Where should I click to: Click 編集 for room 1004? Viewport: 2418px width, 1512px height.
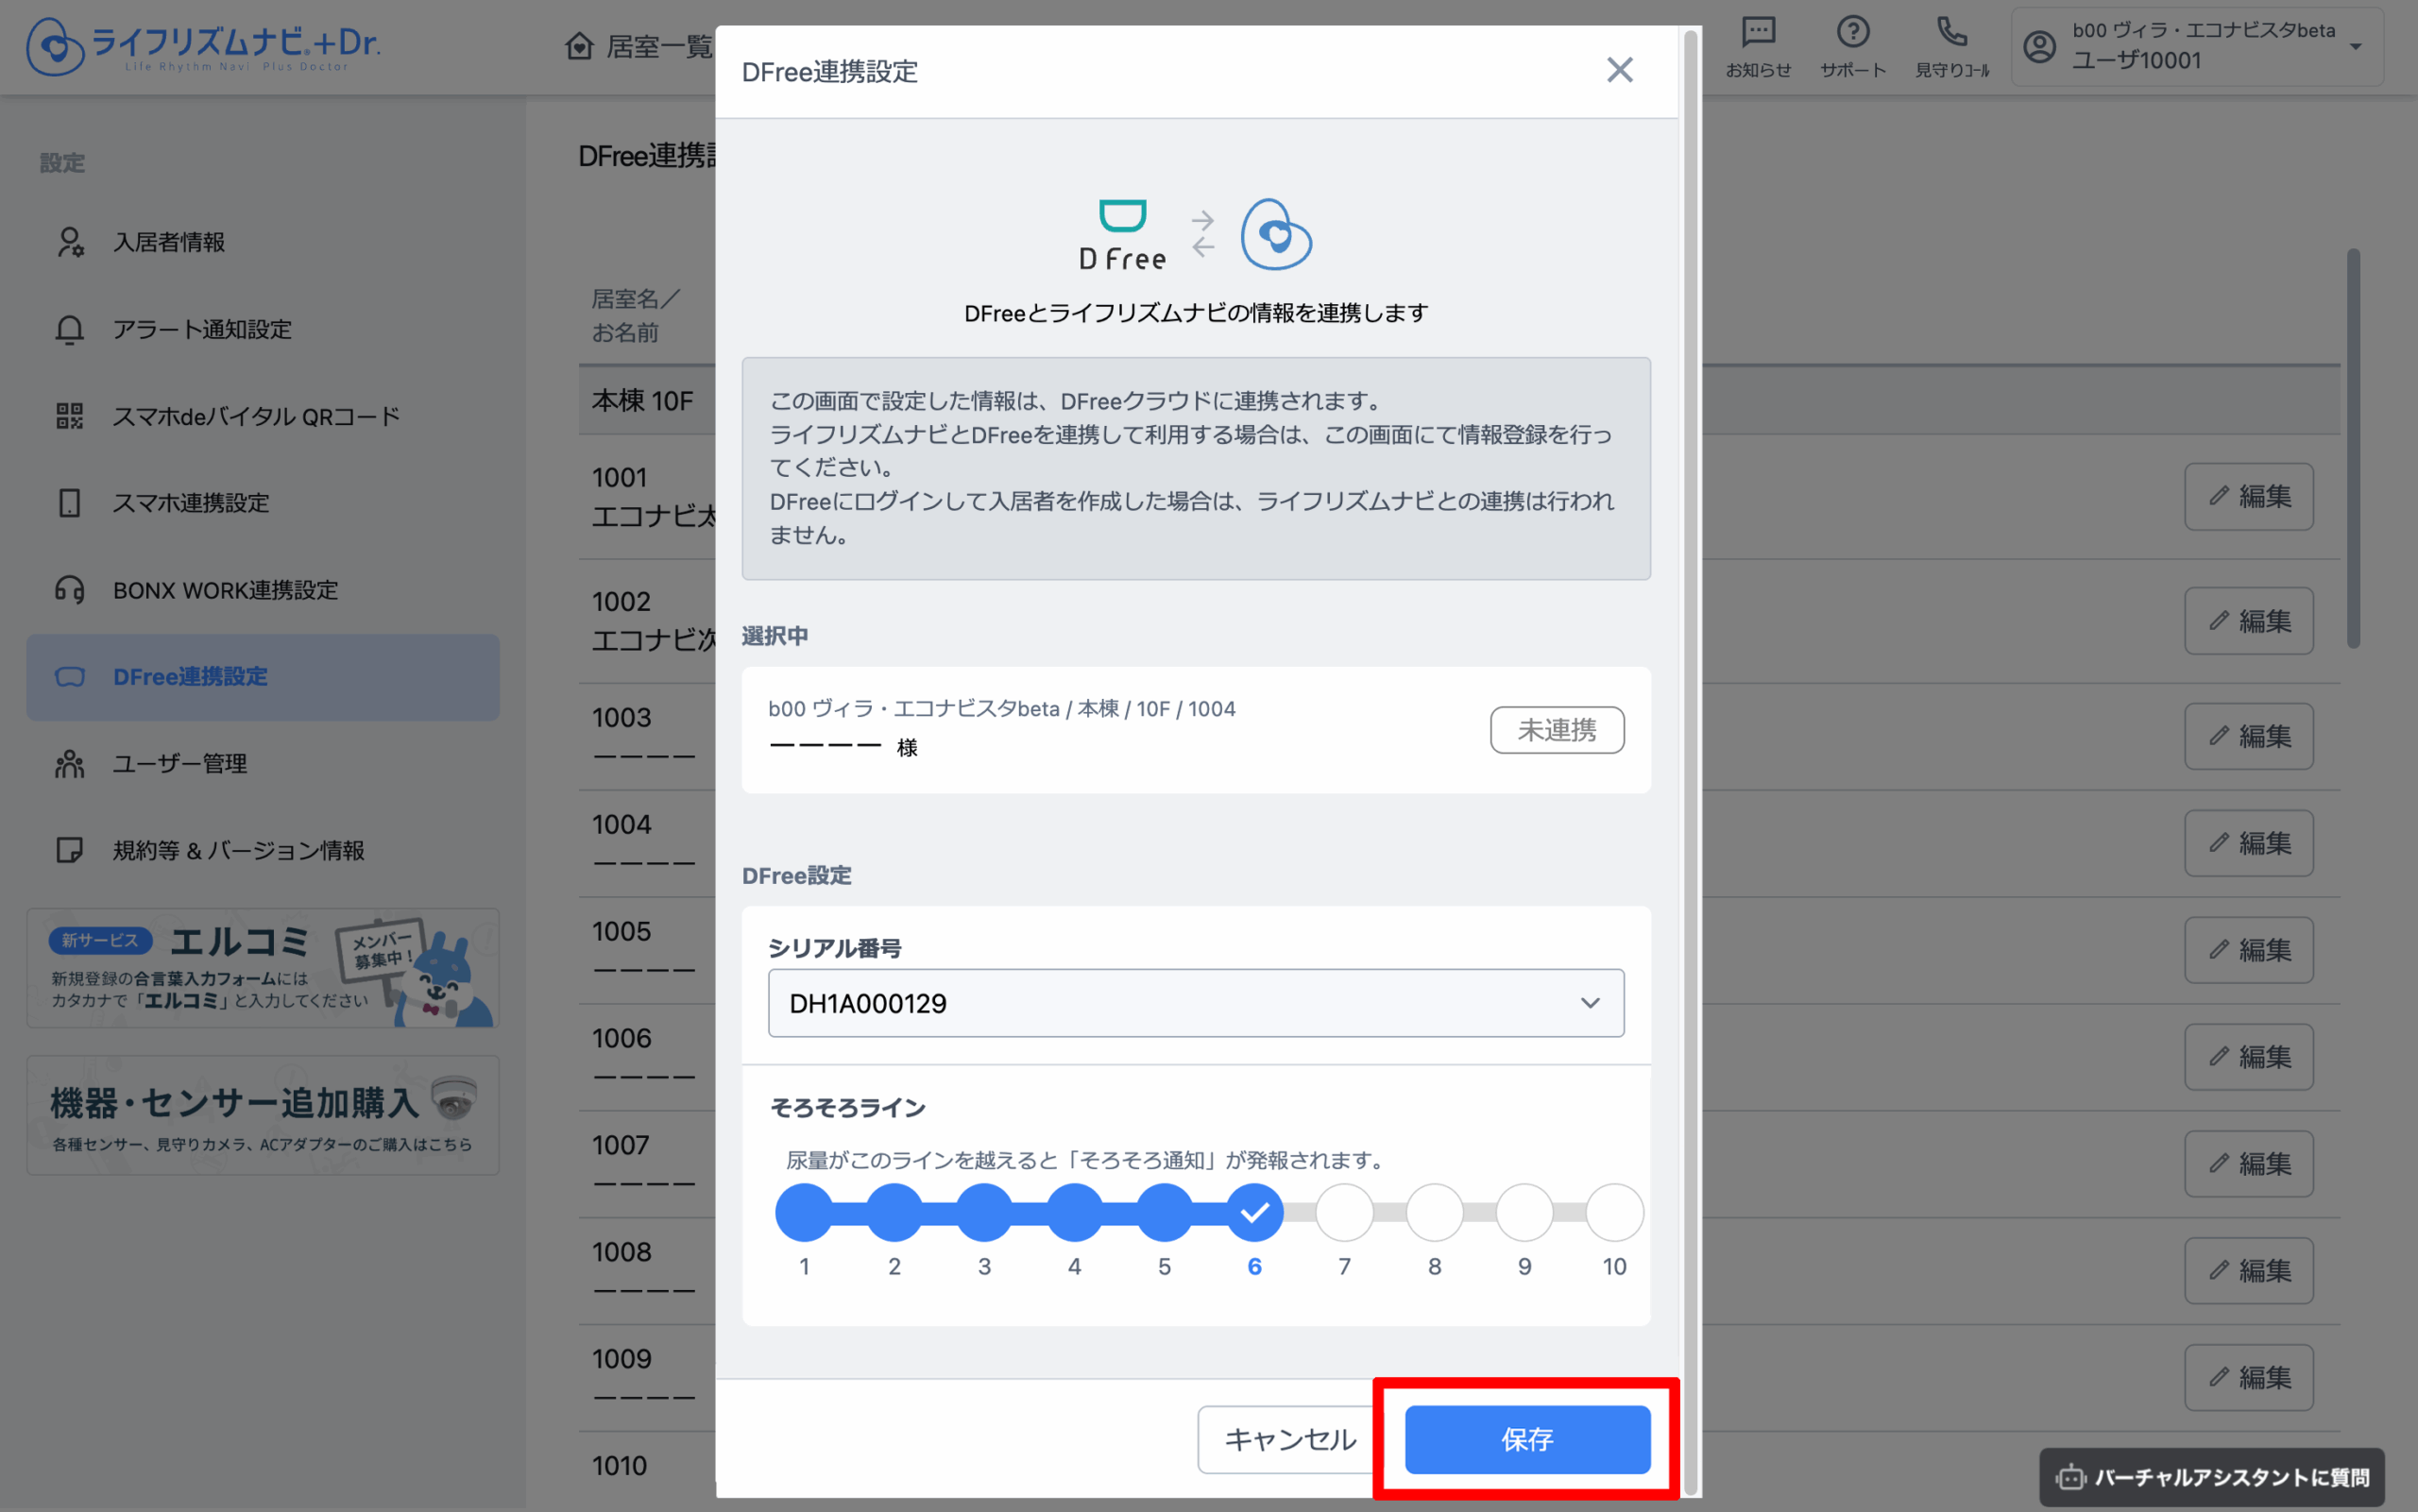tap(2248, 843)
